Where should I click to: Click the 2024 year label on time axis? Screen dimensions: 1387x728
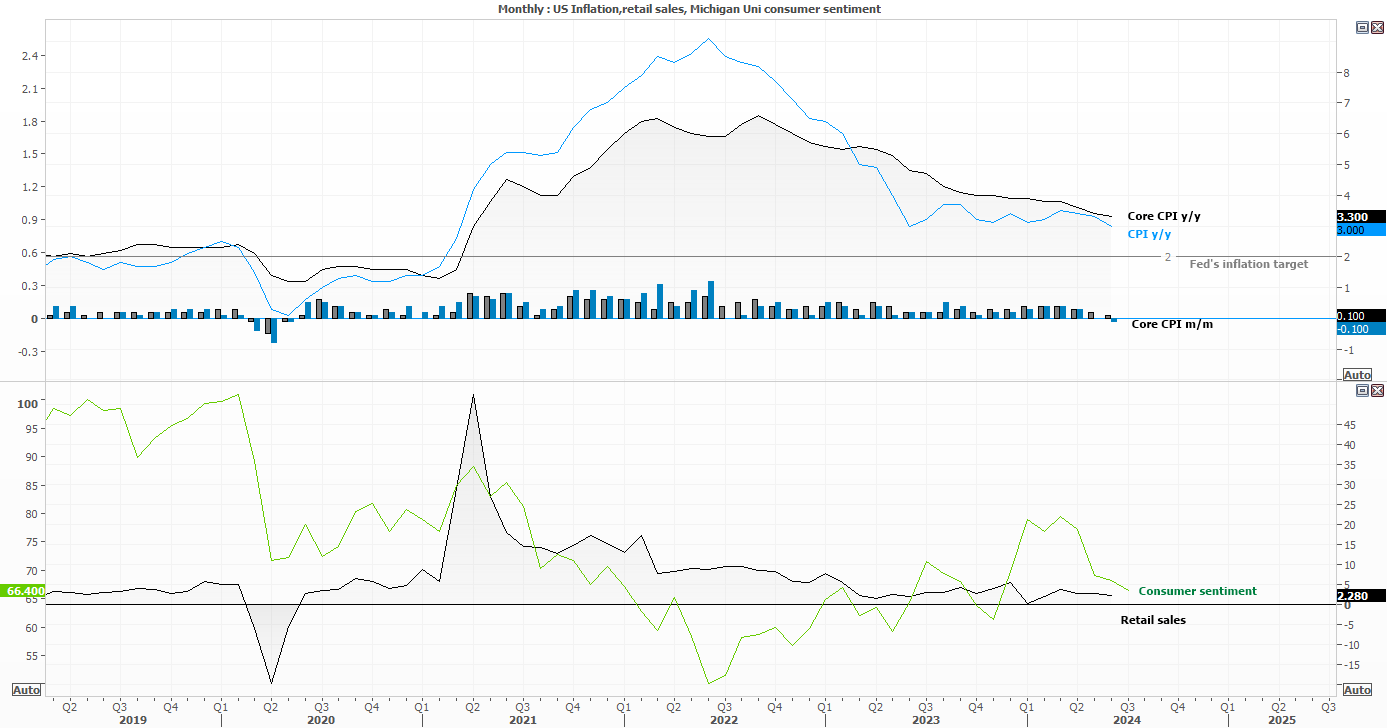tap(1128, 719)
